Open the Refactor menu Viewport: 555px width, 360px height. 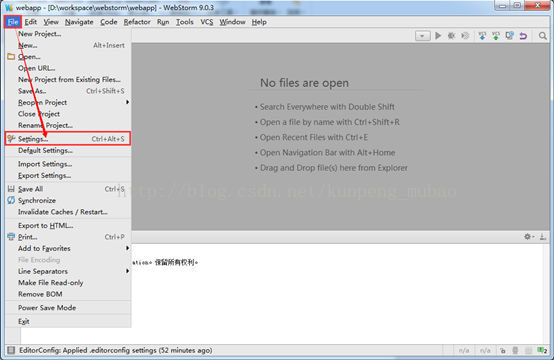137,22
